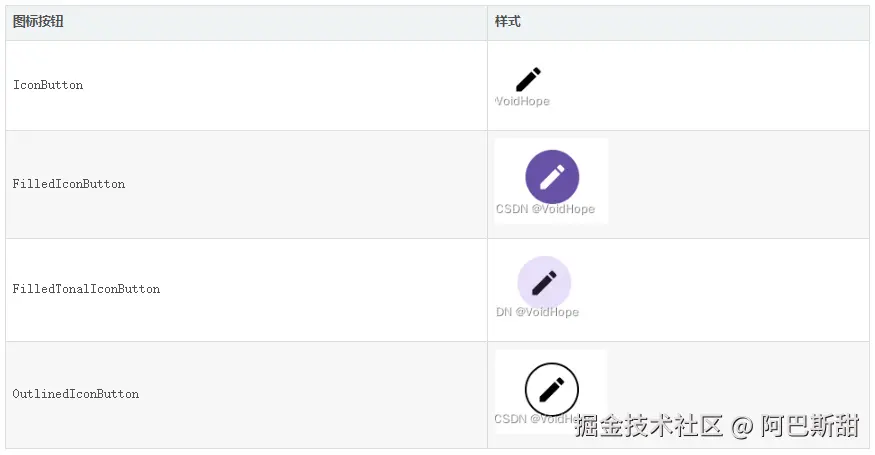Viewport: 875px width, 455px height.
Task: Click the "FilledIconButton" row label
Action: coord(69,185)
